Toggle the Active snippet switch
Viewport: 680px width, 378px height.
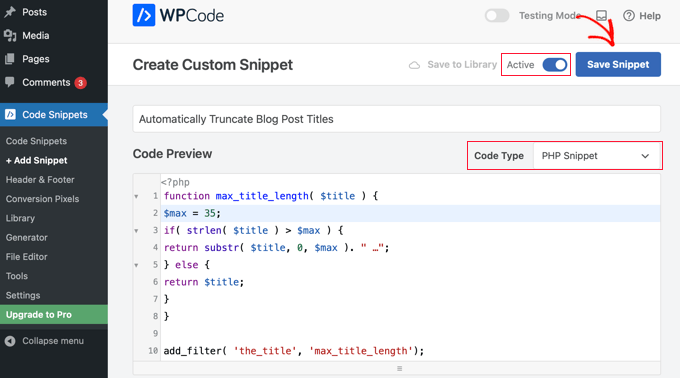tap(555, 65)
